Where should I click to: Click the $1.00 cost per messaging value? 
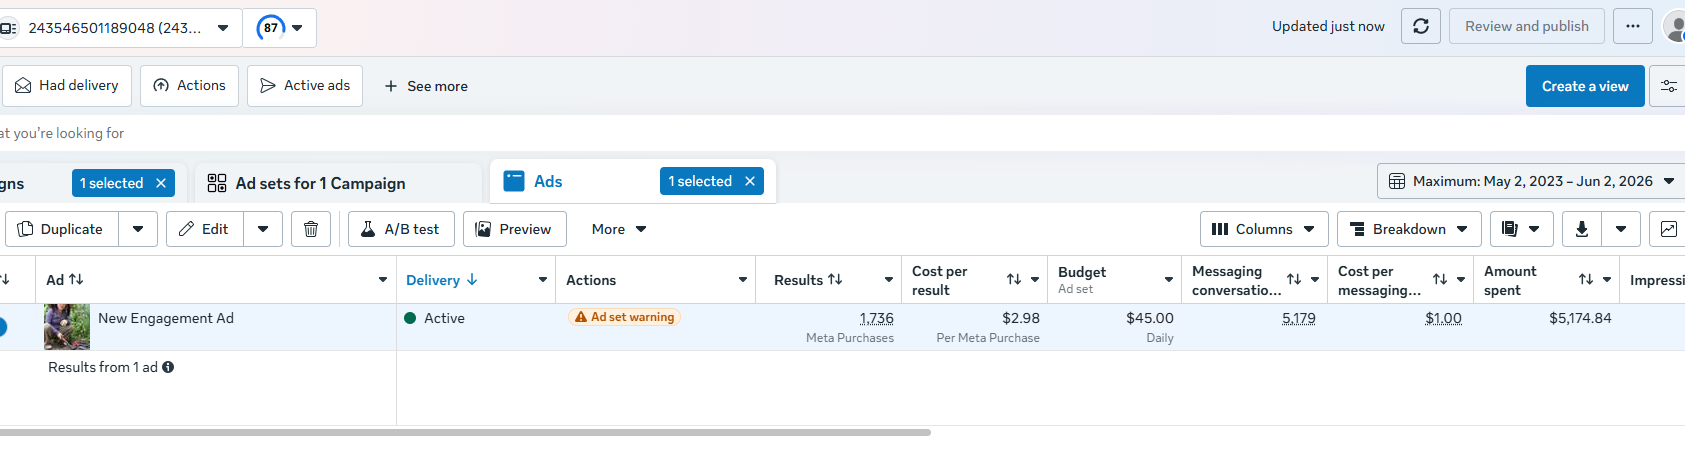click(1443, 318)
